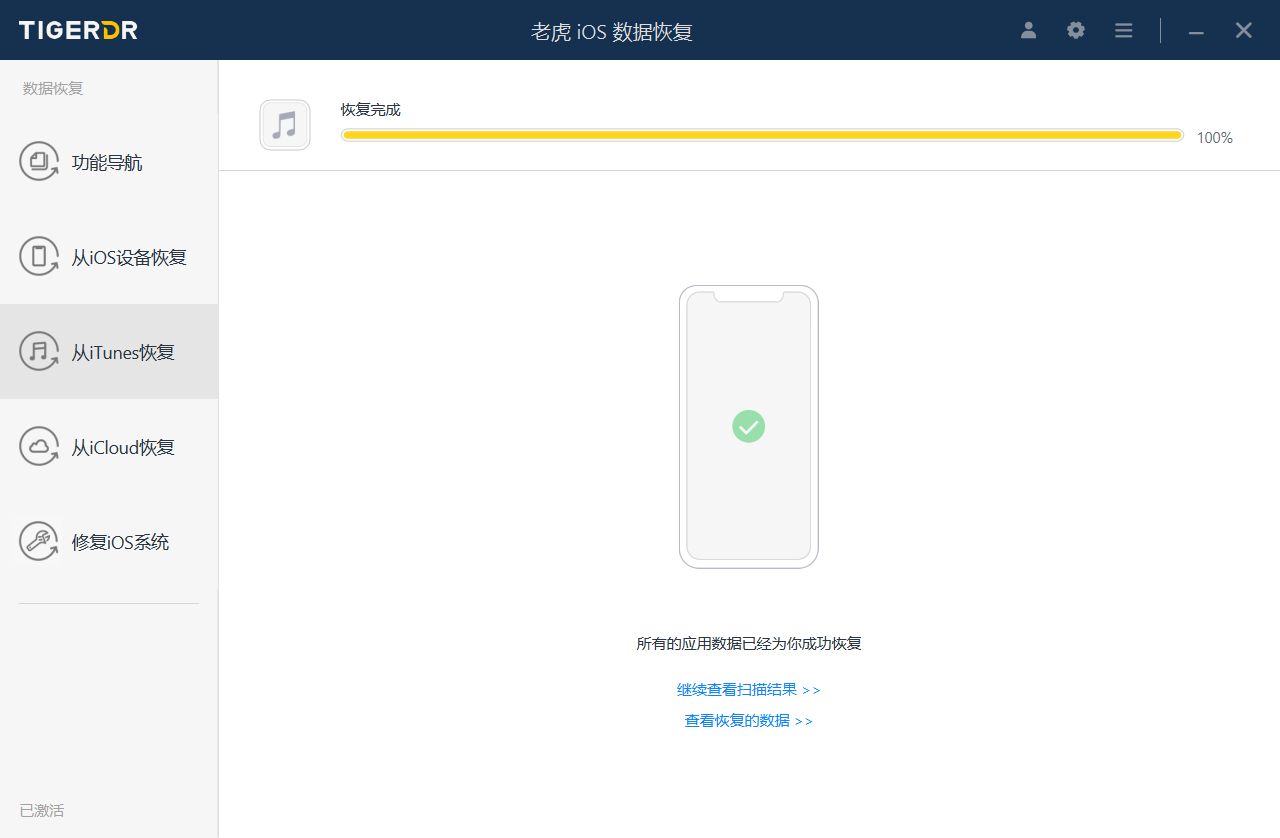Click the phone icon beside 从iOS设备恢复

click(39, 256)
